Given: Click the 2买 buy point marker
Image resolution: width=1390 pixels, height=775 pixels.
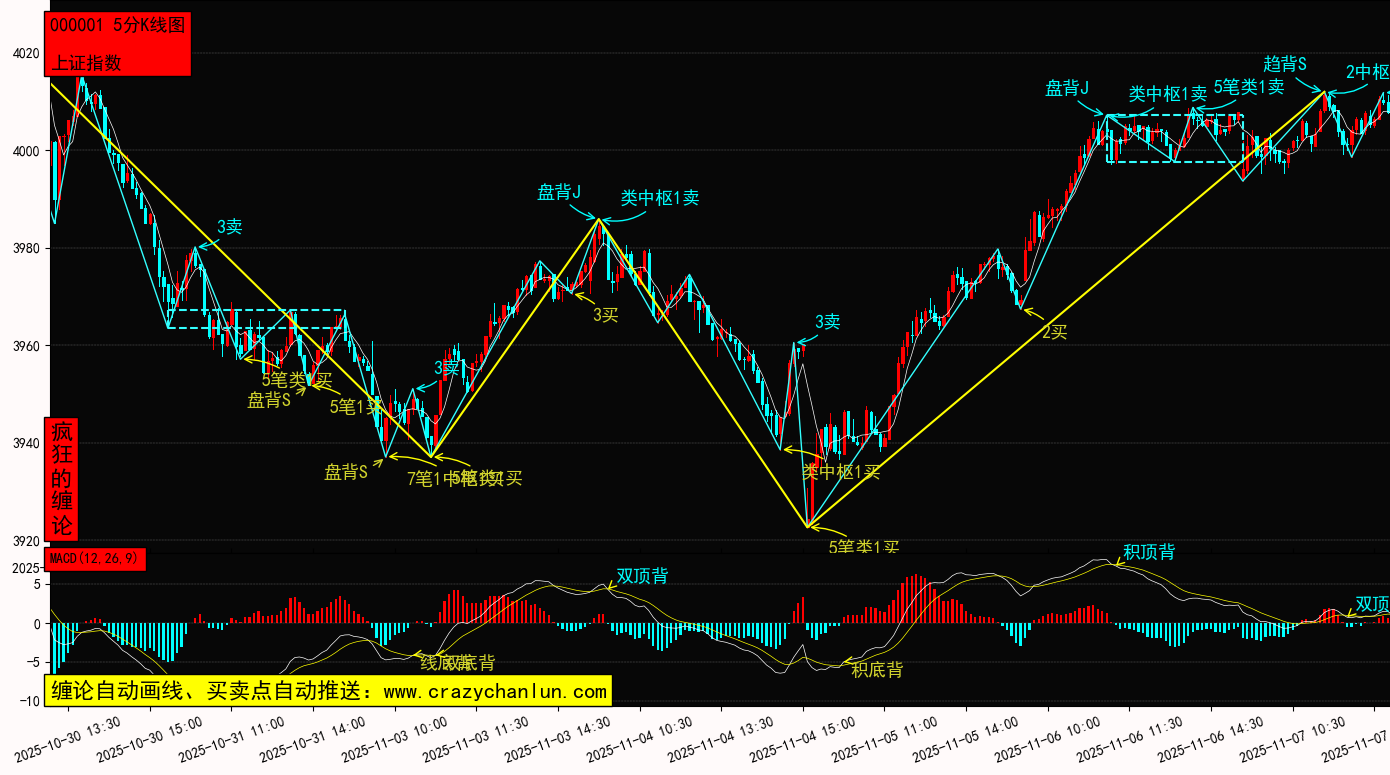Looking at the screenshot, I should [x=1055, y=332].
